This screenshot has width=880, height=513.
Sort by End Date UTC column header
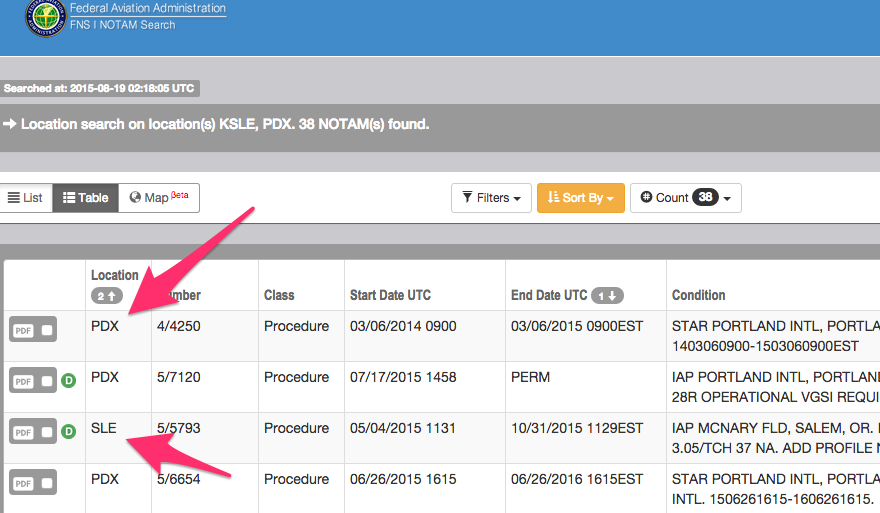pos(549,295)
